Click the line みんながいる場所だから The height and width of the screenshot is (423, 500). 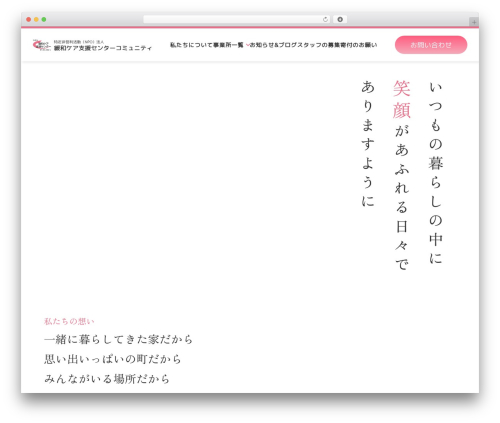coord(107,379)
